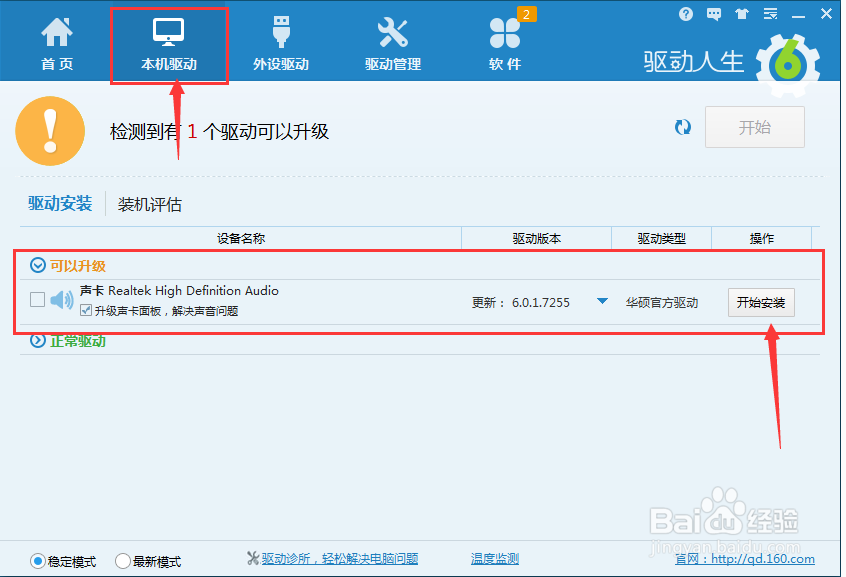The image size is (846, 577).
Task: Click the speaker icon beside Realtek audio
Action: (62, 297)
